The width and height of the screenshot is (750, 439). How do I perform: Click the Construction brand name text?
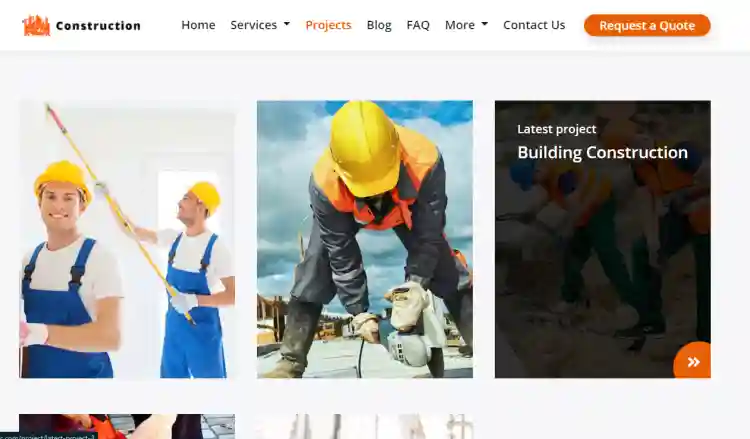click(x=98, y=26)
